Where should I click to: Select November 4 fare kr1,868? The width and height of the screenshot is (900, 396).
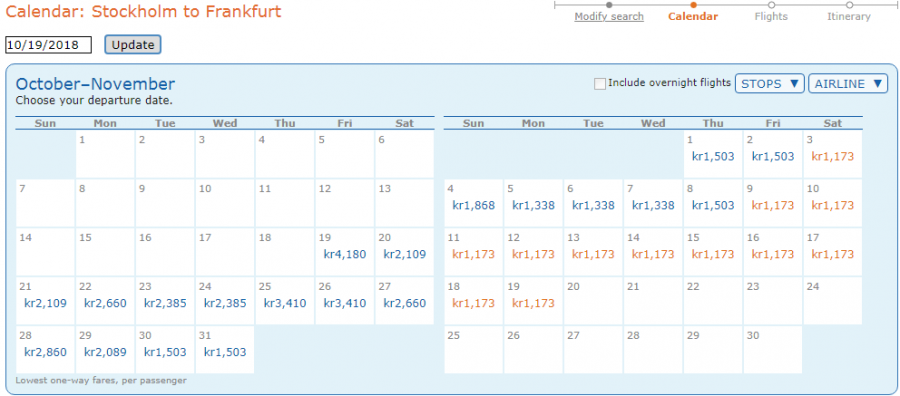pos(474,205)
